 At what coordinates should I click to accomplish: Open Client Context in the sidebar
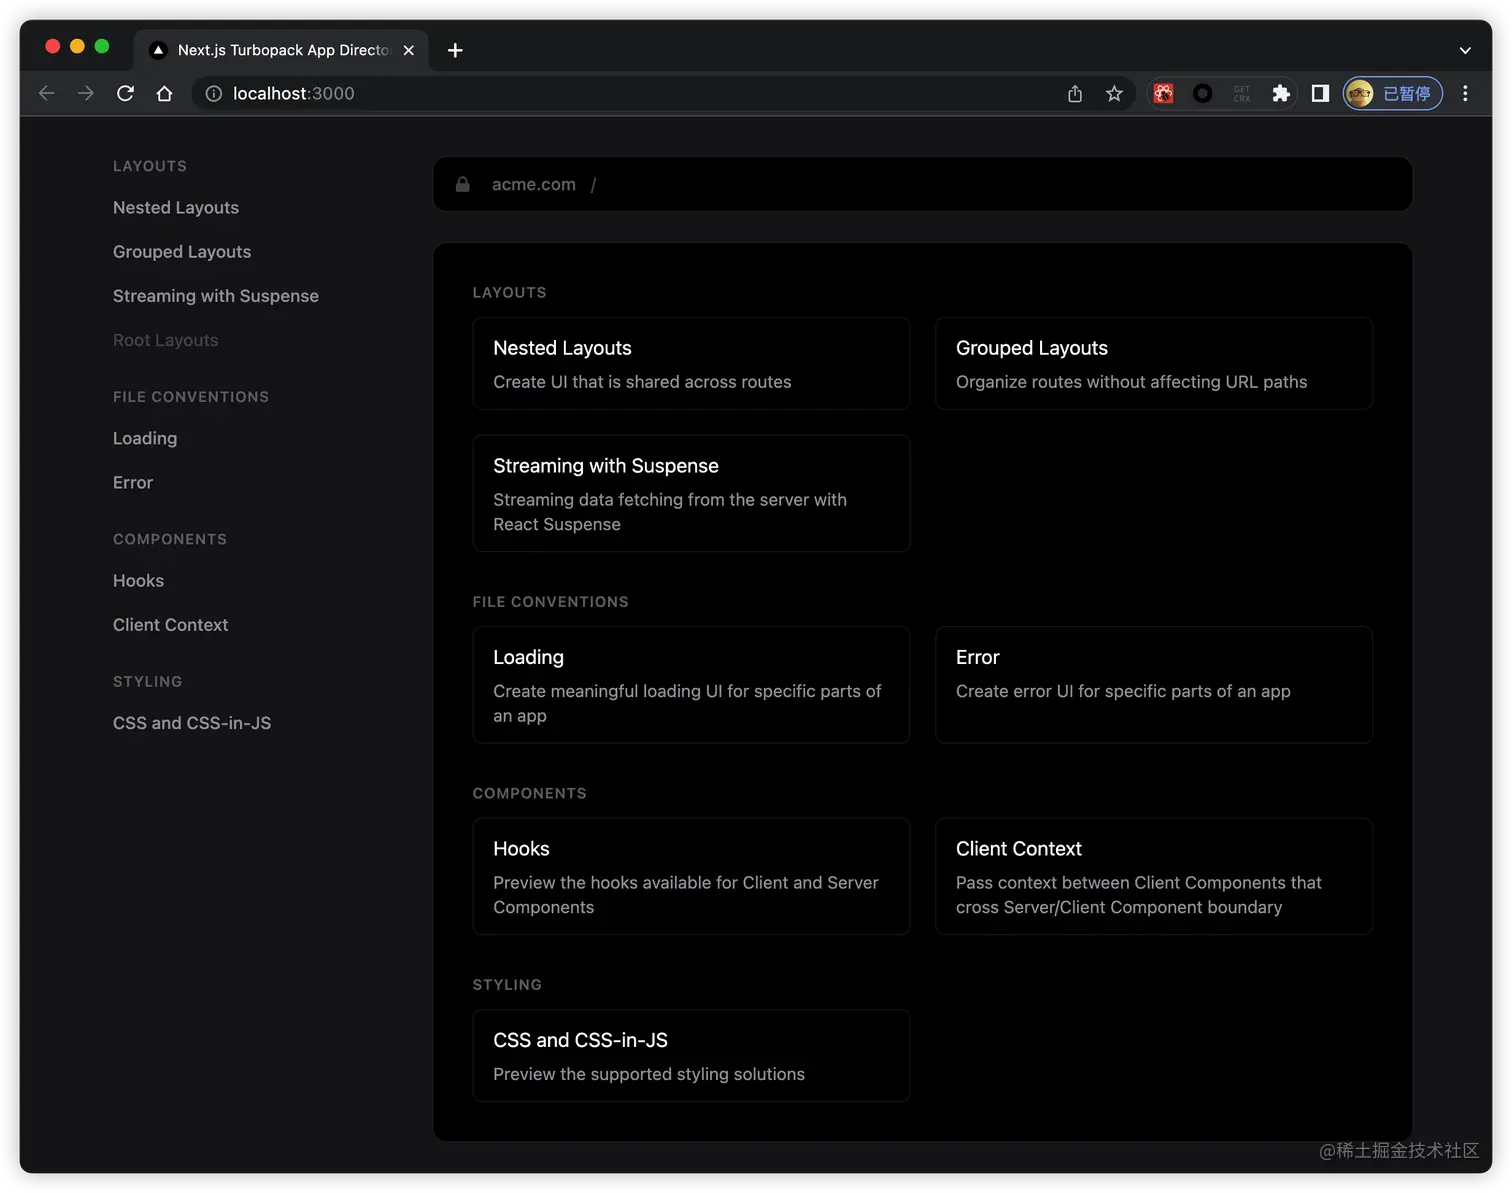tap(171, 625)
